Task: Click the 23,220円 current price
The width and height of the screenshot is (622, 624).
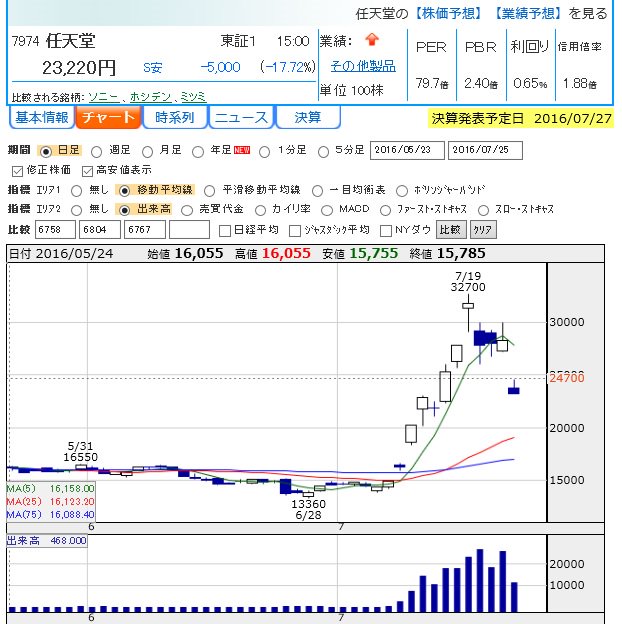Action: tap(79, 68)
